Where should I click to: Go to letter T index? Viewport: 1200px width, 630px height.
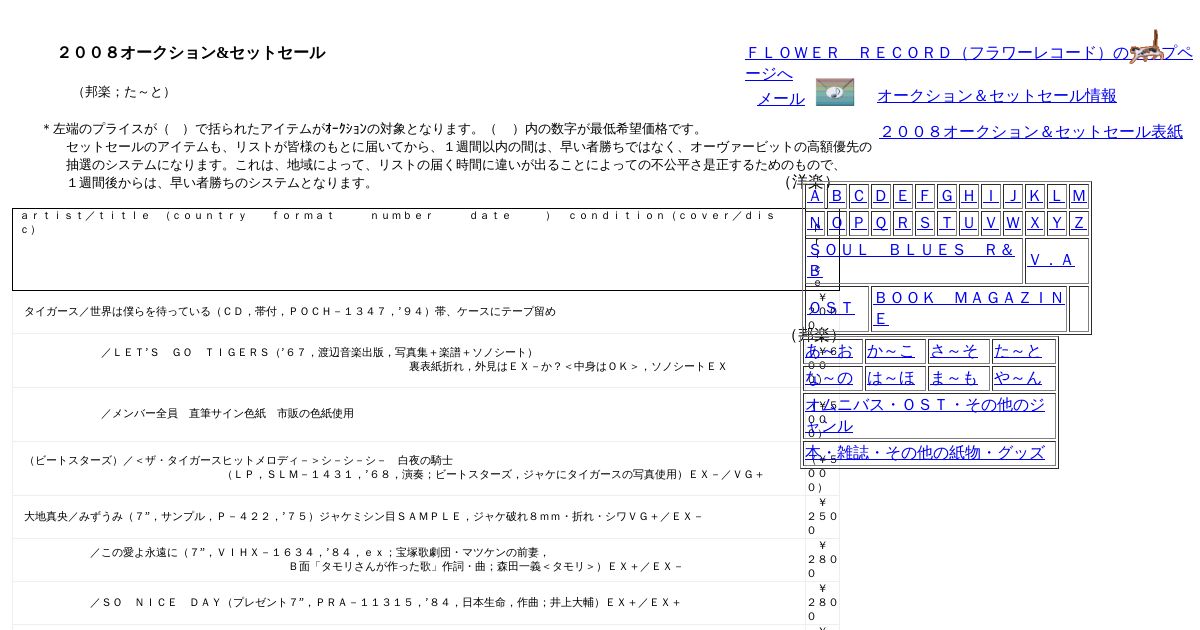point(947,222)
